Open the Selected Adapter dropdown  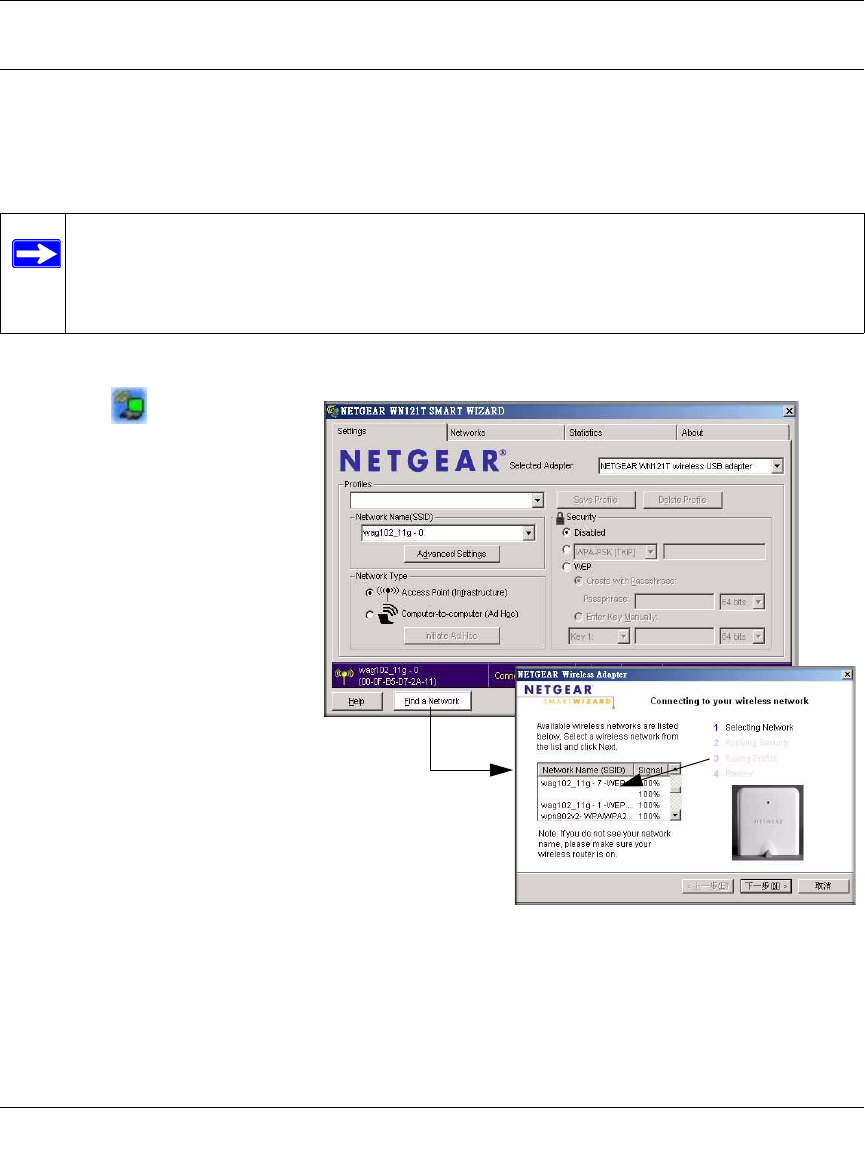click(x=777, y=466)
